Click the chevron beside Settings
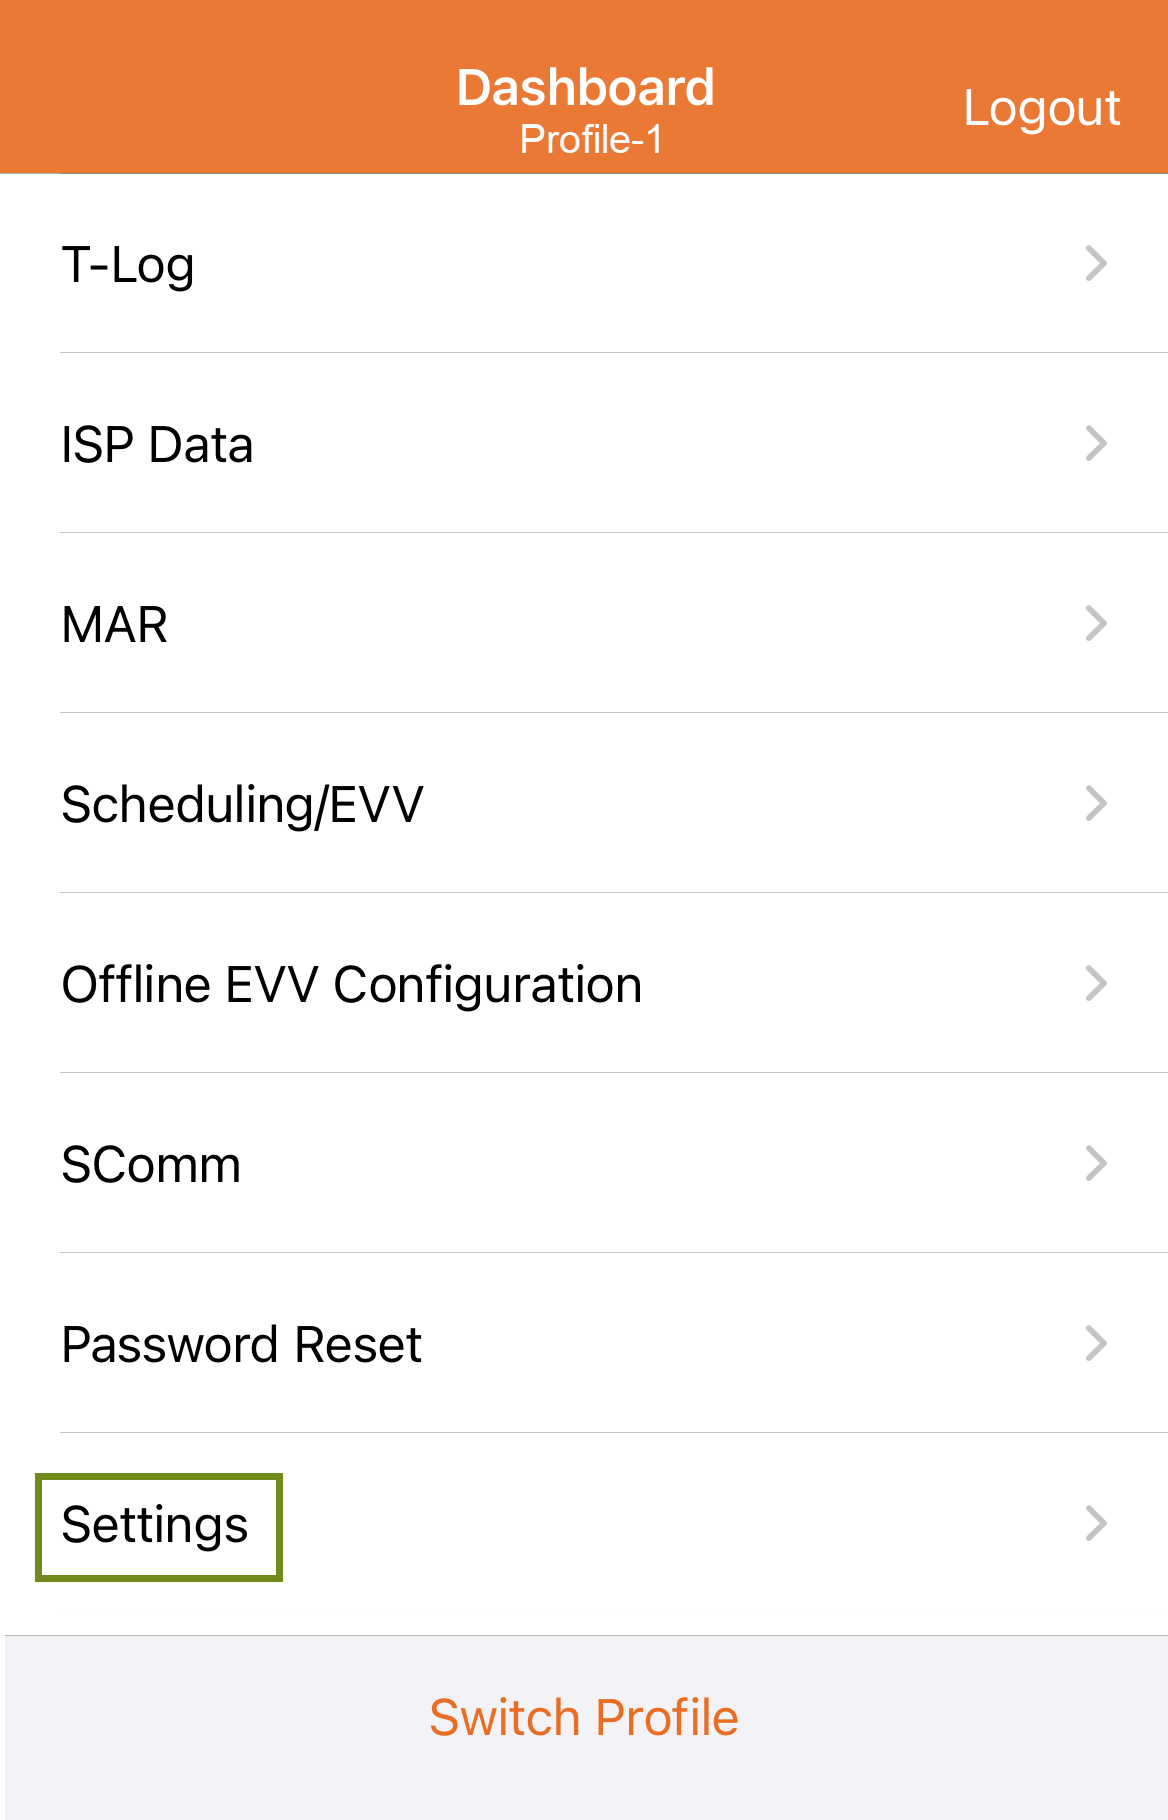The image size is (1168, 1820). pyautogui.click(x=1098, y=1525)
